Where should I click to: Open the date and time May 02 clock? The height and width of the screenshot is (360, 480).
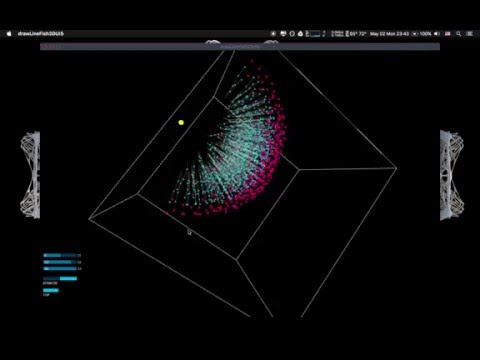389,34
